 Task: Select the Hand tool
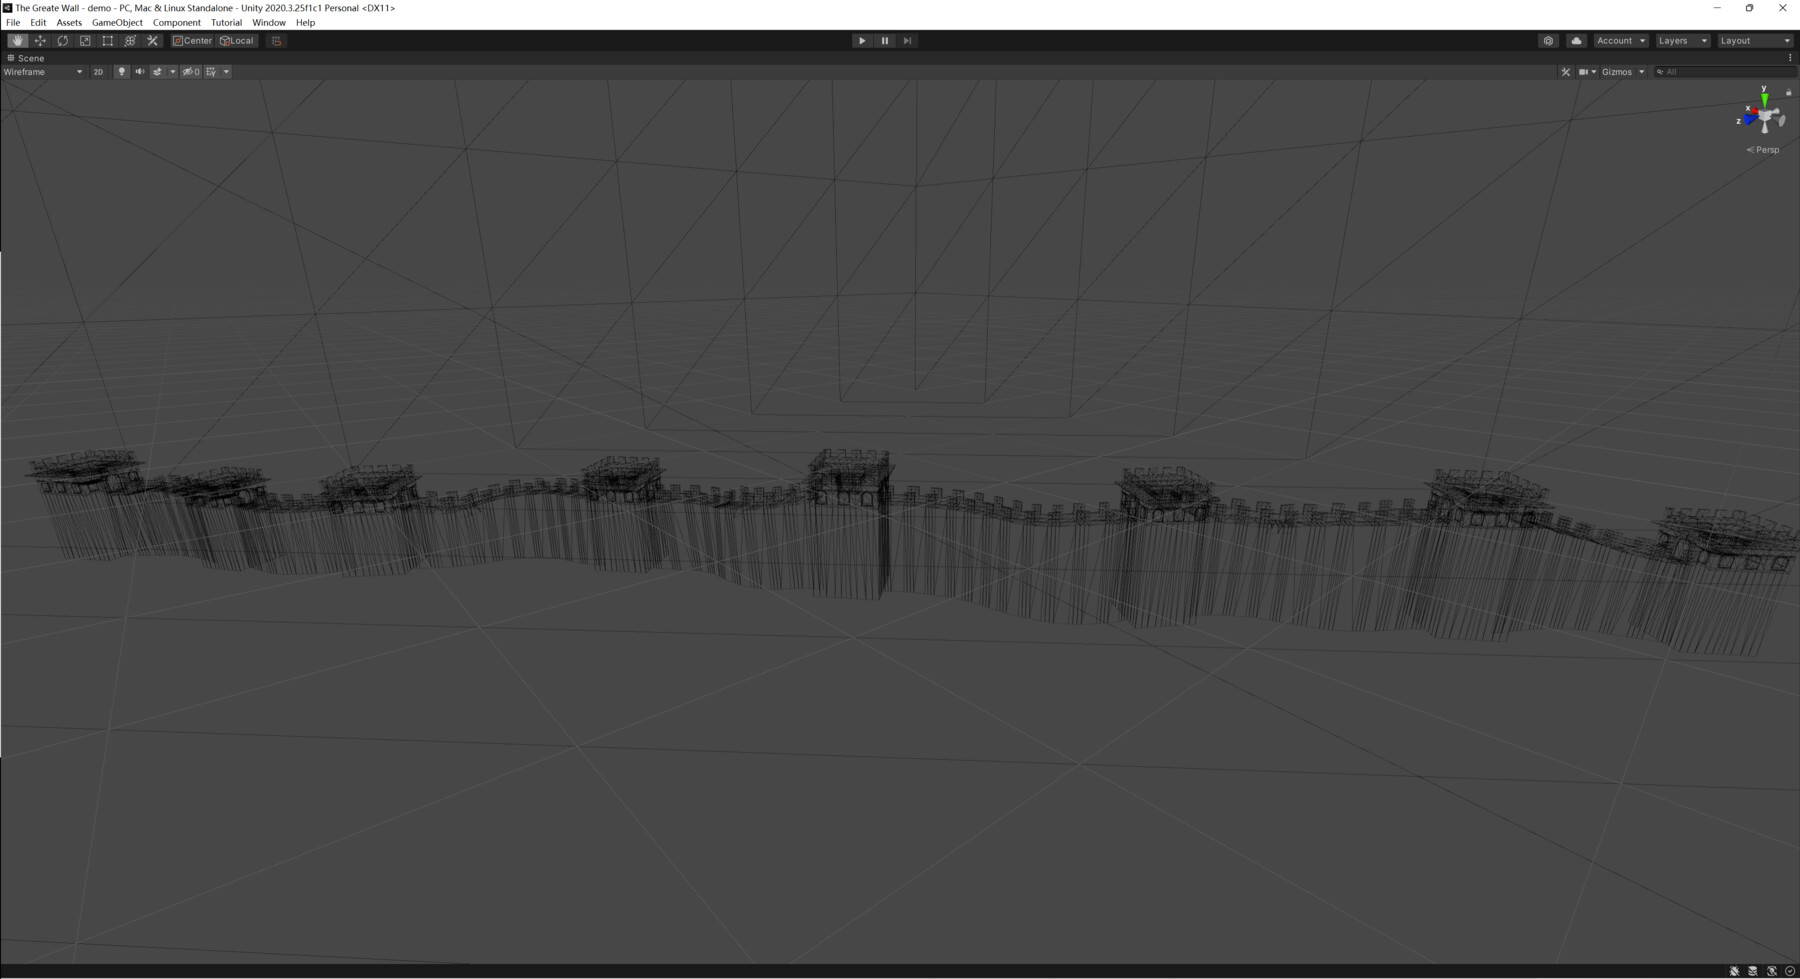coord(18,41)
